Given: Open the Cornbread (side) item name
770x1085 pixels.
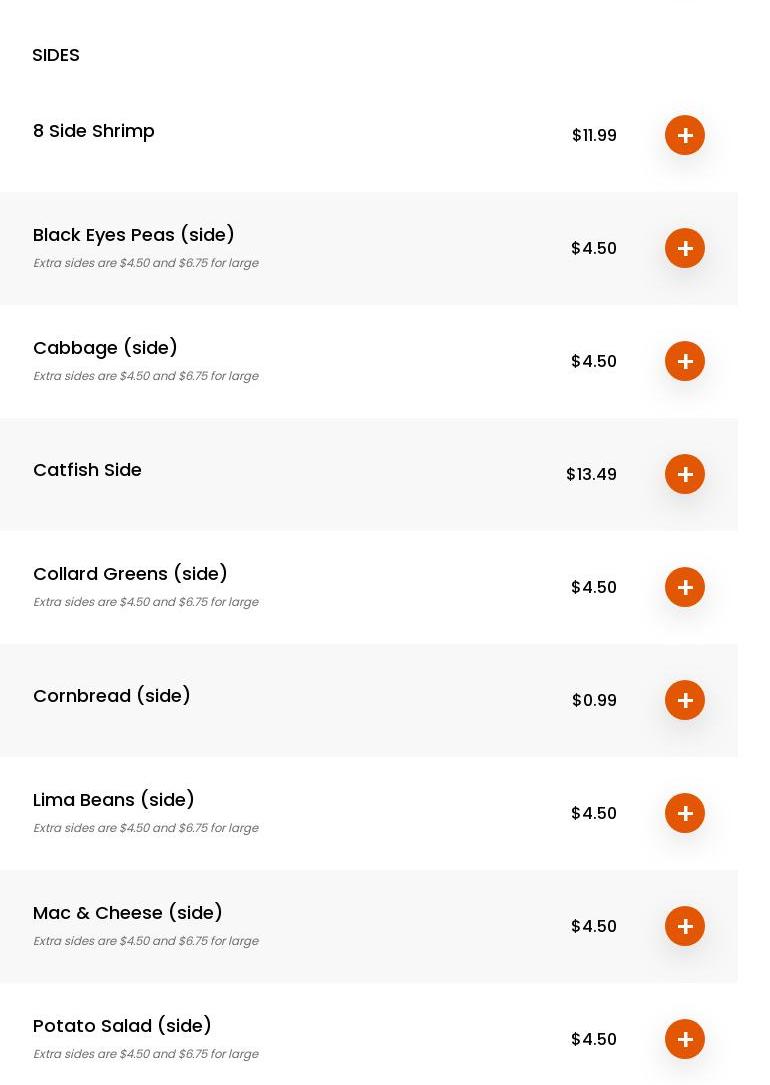Looking at the screenshot, I should point(112,696).
